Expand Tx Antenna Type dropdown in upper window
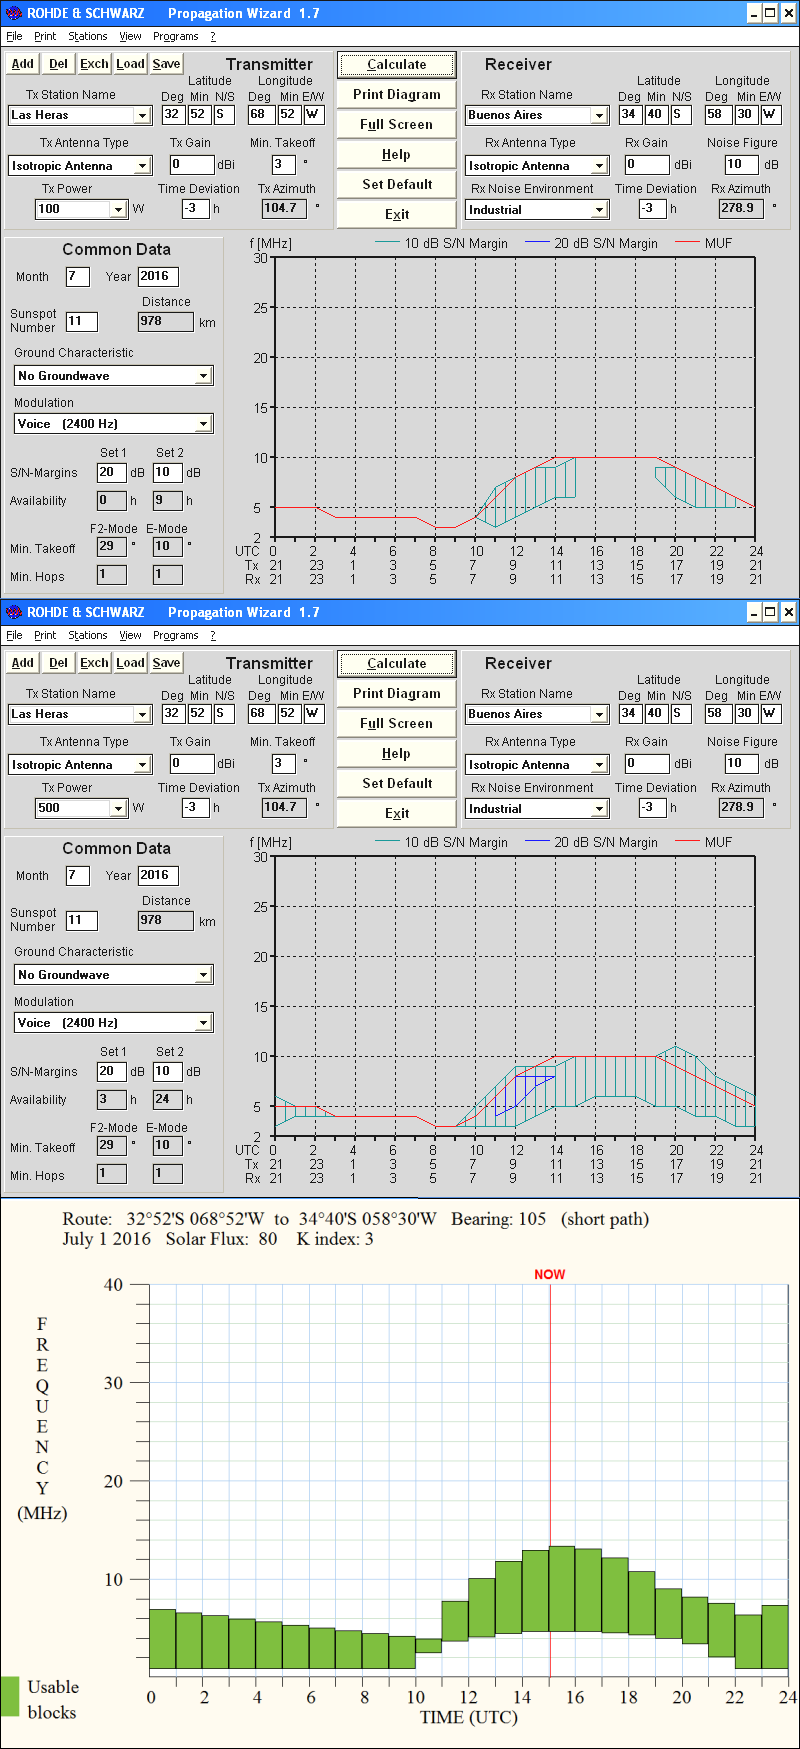Viewport: 800px width, 1749px height. tap(142, 166)
